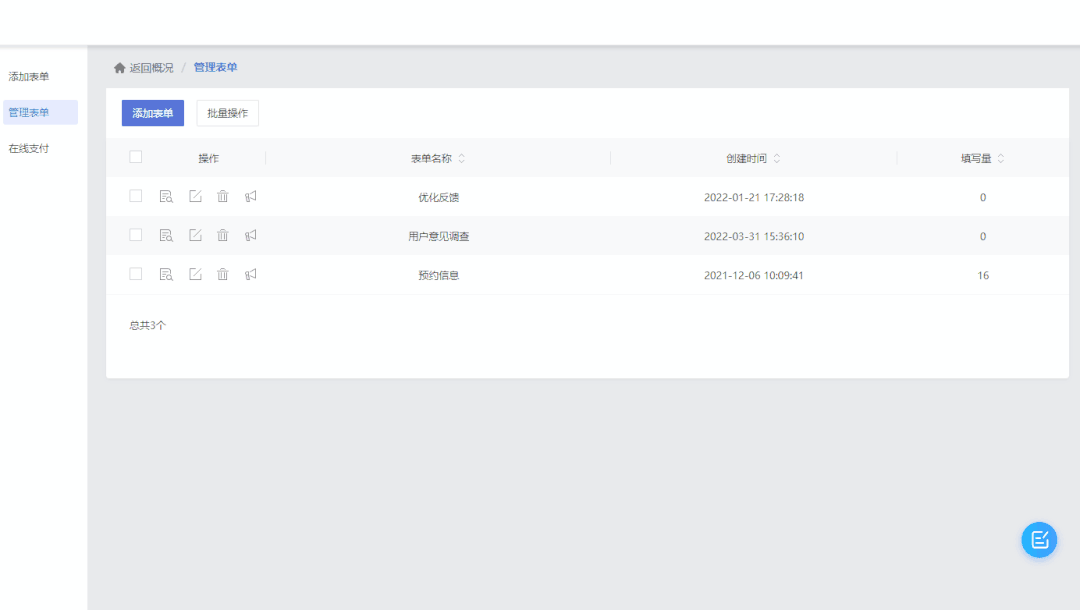Screen dimensions: 1080x610
Task: Open 添加表单 in the sidebar
Action: pyautogui.click(x=29, y=76)
